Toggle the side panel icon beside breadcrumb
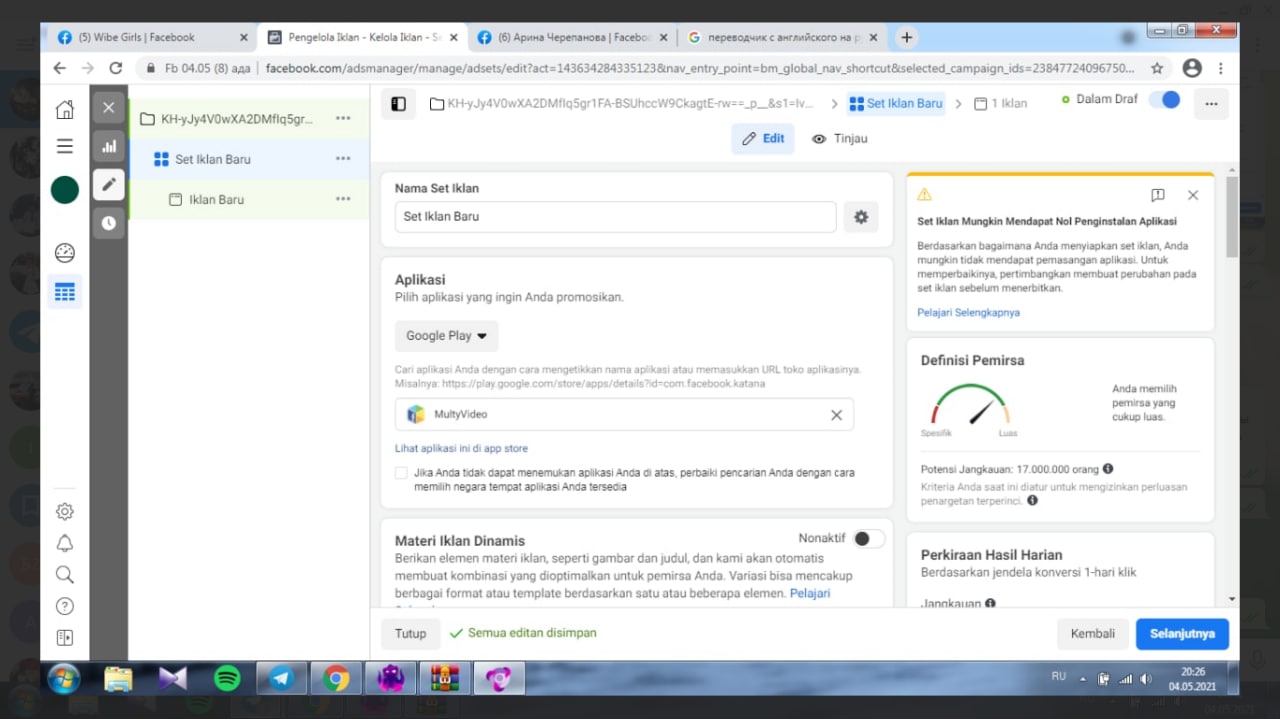 point(398,103)
